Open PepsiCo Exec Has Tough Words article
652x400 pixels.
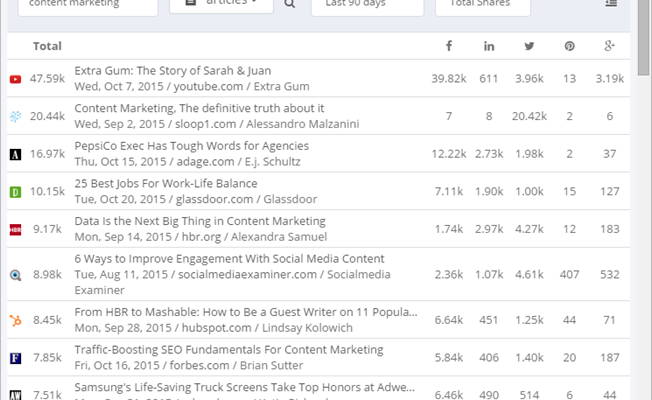pyautogui.click(x=192, y=146)
